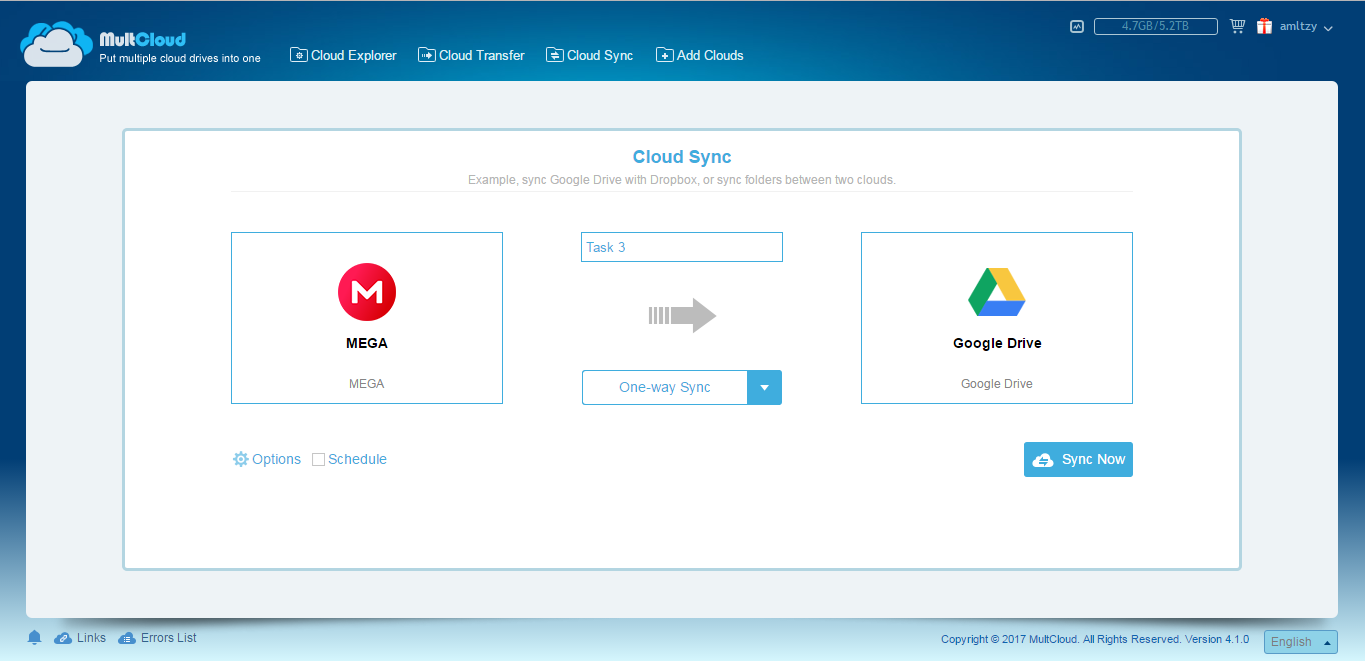1365x661 pixels.
Task: Open sync Options with gear icon
Action: (267, 459)
